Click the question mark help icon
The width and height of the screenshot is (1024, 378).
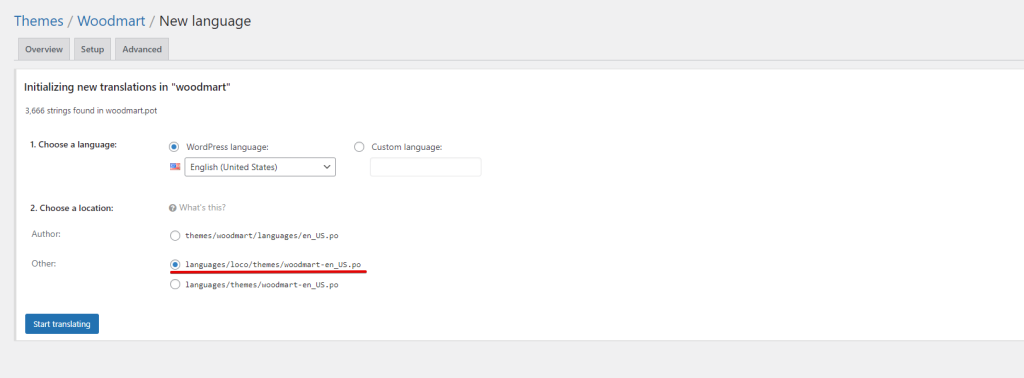[173, 208]
